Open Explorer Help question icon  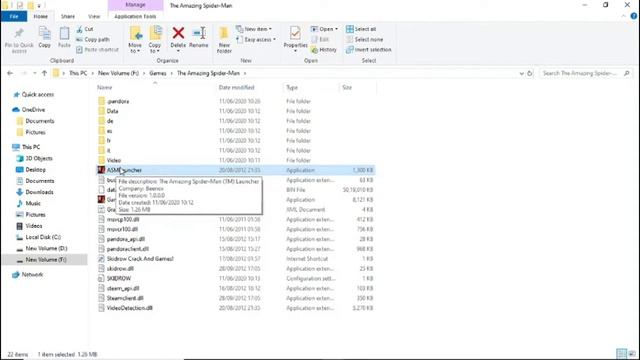(633, 16)
